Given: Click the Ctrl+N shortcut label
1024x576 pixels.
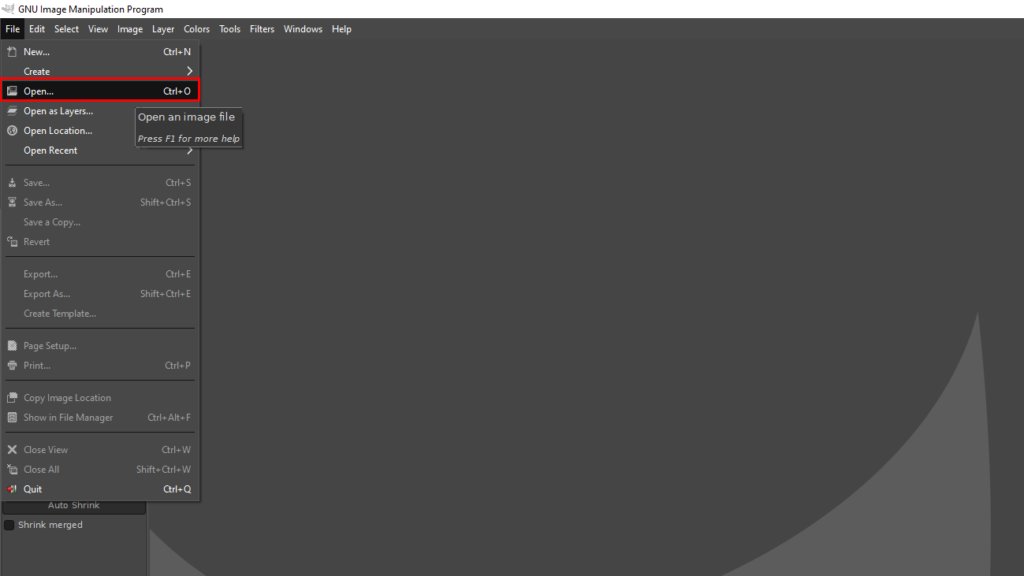Looking at the screenshot, I should [x=177, y=52].
